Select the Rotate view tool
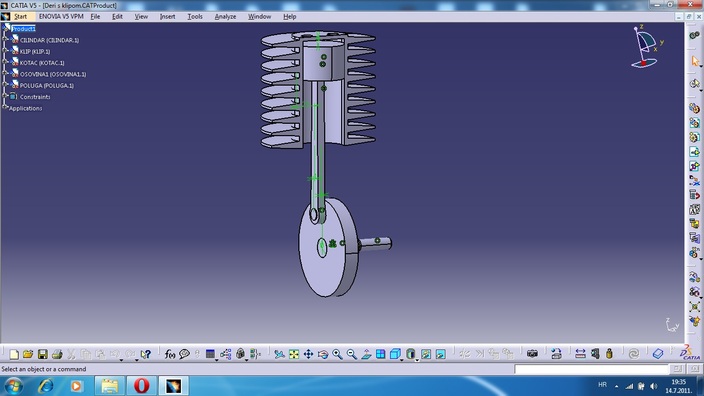Viewport: 704px width, 396px height. tap(323, 354)
